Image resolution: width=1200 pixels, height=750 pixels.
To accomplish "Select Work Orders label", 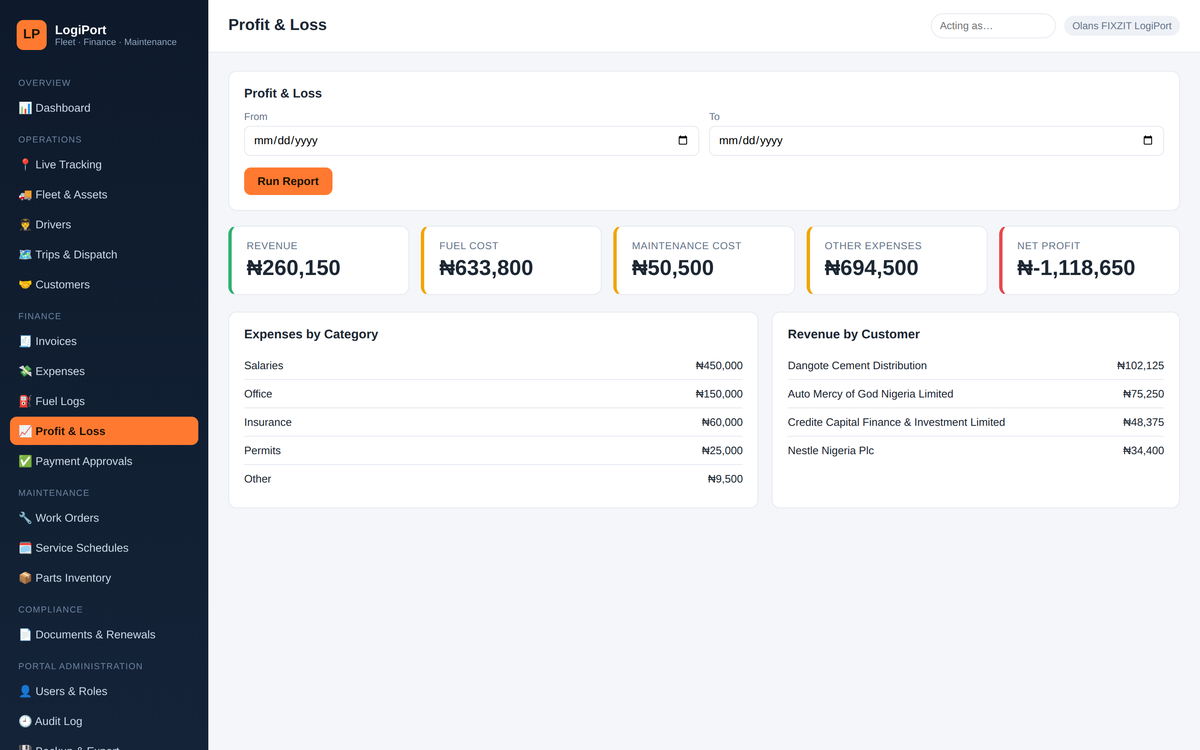I will [x=67, y=518].
